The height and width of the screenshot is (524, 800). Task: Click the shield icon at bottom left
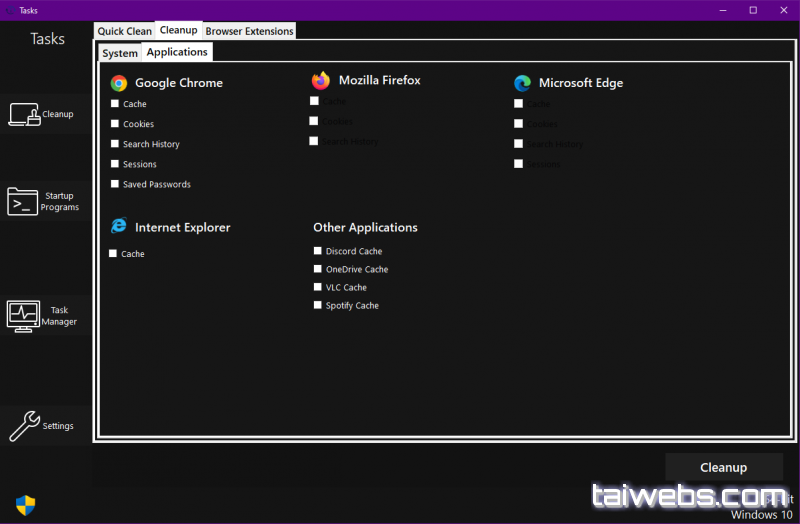pyautogui.click(x=25, y=504)
